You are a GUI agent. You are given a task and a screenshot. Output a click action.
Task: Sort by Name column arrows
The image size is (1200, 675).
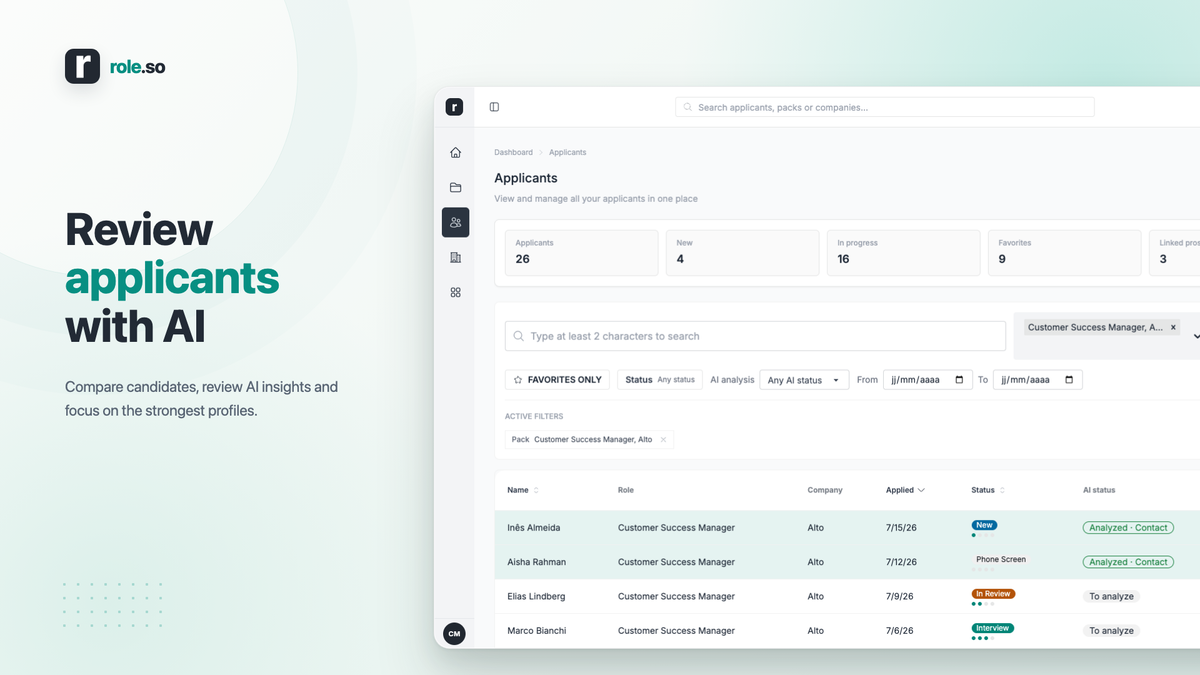pos(536,490)
